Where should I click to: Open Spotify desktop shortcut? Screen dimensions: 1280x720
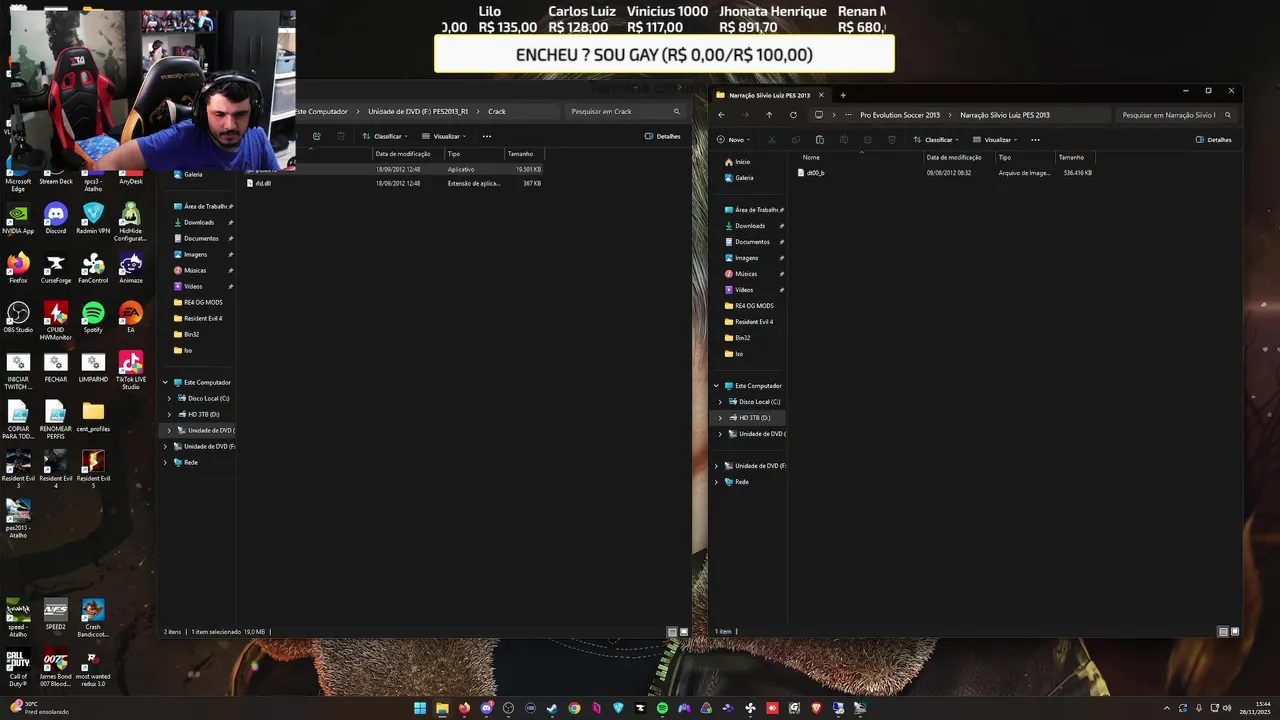click(x=93, y=317)
